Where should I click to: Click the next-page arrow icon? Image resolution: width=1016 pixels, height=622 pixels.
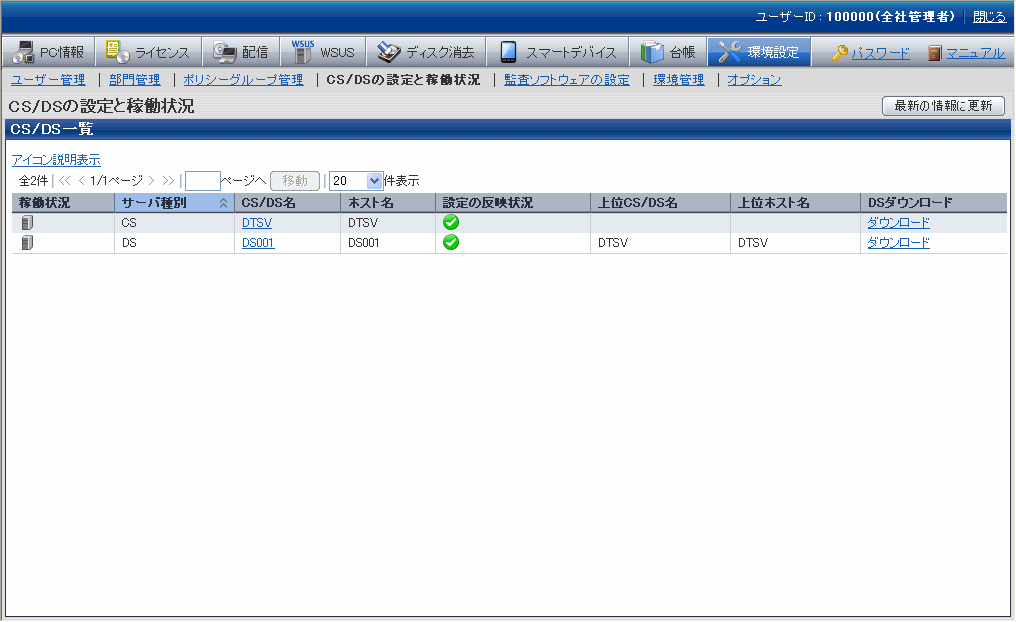(152, 181)
